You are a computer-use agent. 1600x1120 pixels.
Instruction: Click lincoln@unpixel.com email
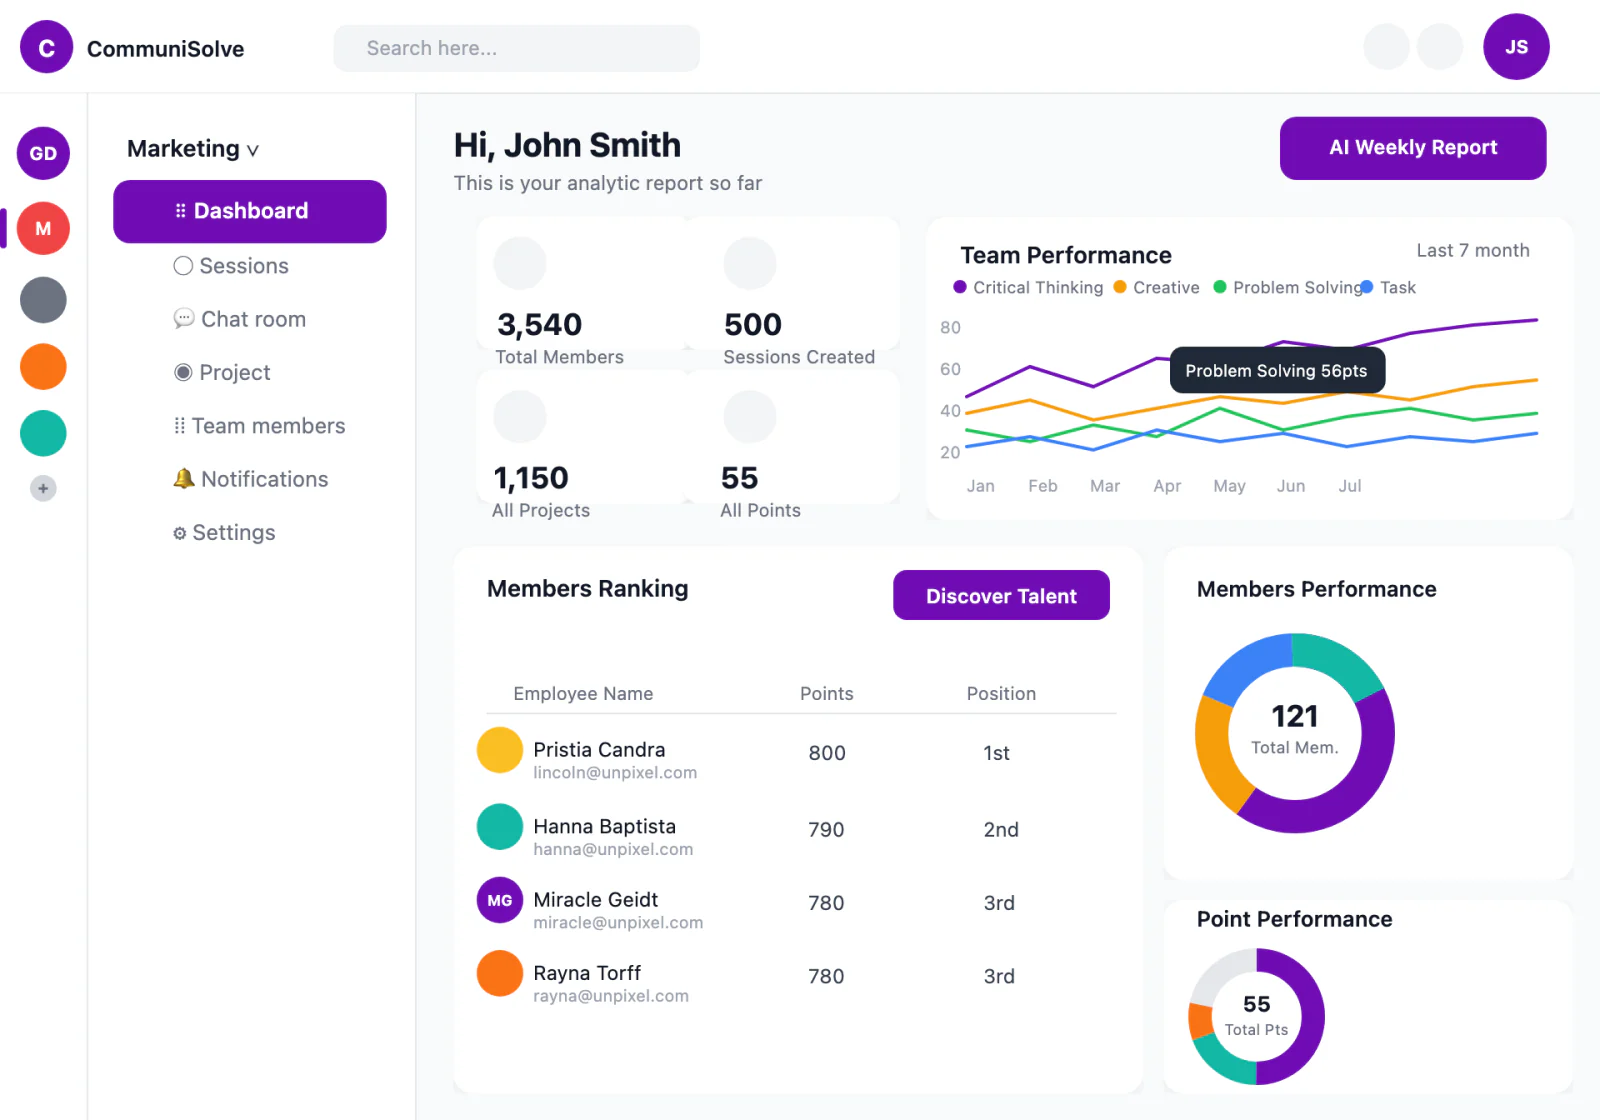(x=615, y=773)
